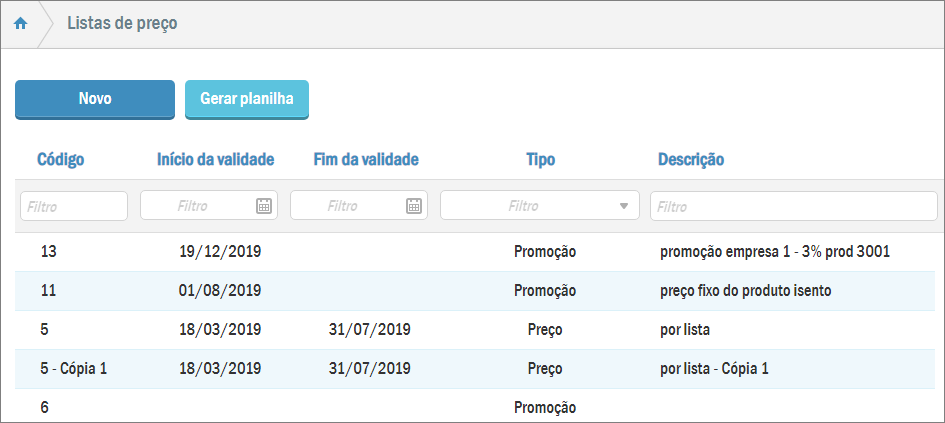Click the Novo button
945x423 pixels.
tap(95, 99)
